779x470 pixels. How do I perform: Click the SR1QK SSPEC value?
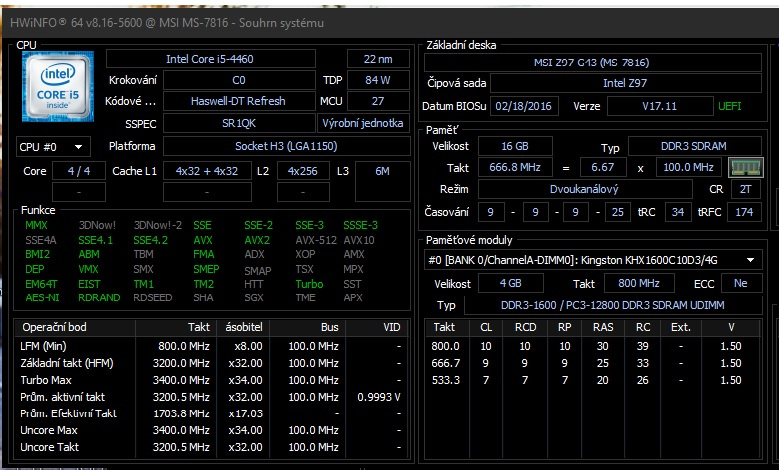(x=238, y=123)
